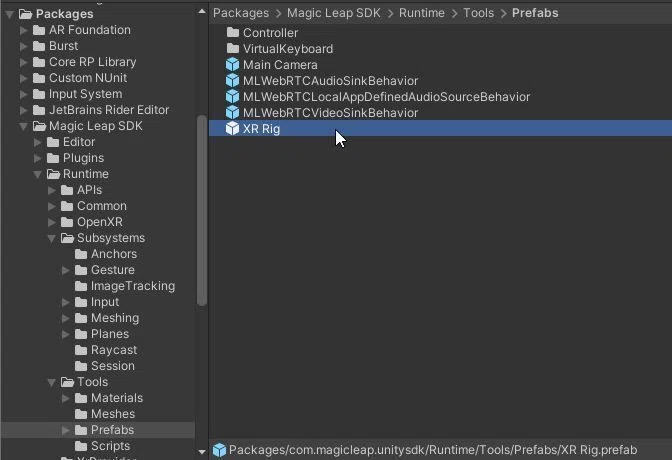Select the Editor folder in tree

point(79,142)
